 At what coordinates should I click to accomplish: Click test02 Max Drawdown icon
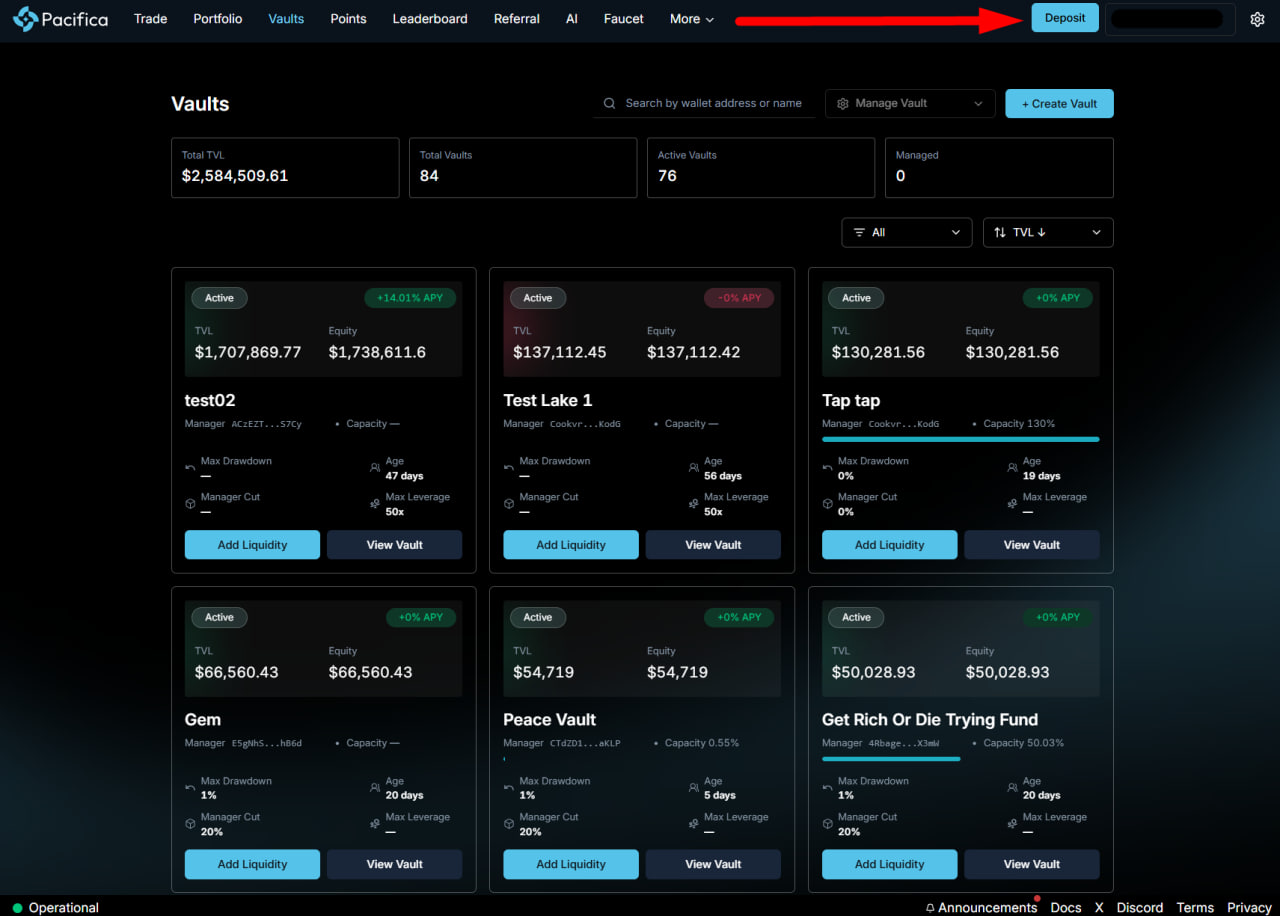(x=191, y=468)
